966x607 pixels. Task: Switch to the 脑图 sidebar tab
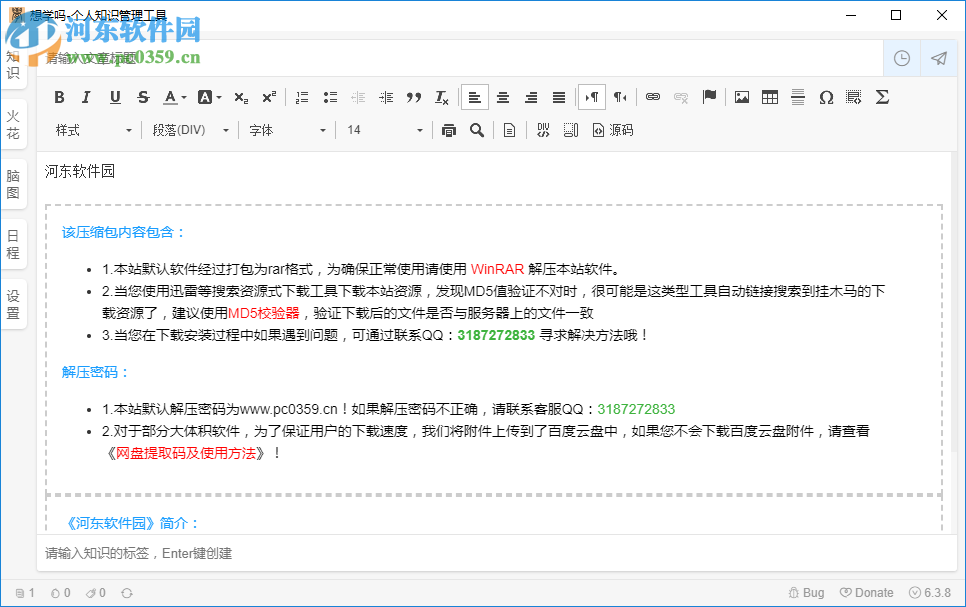pyautogui.click(x=13, y=182)
